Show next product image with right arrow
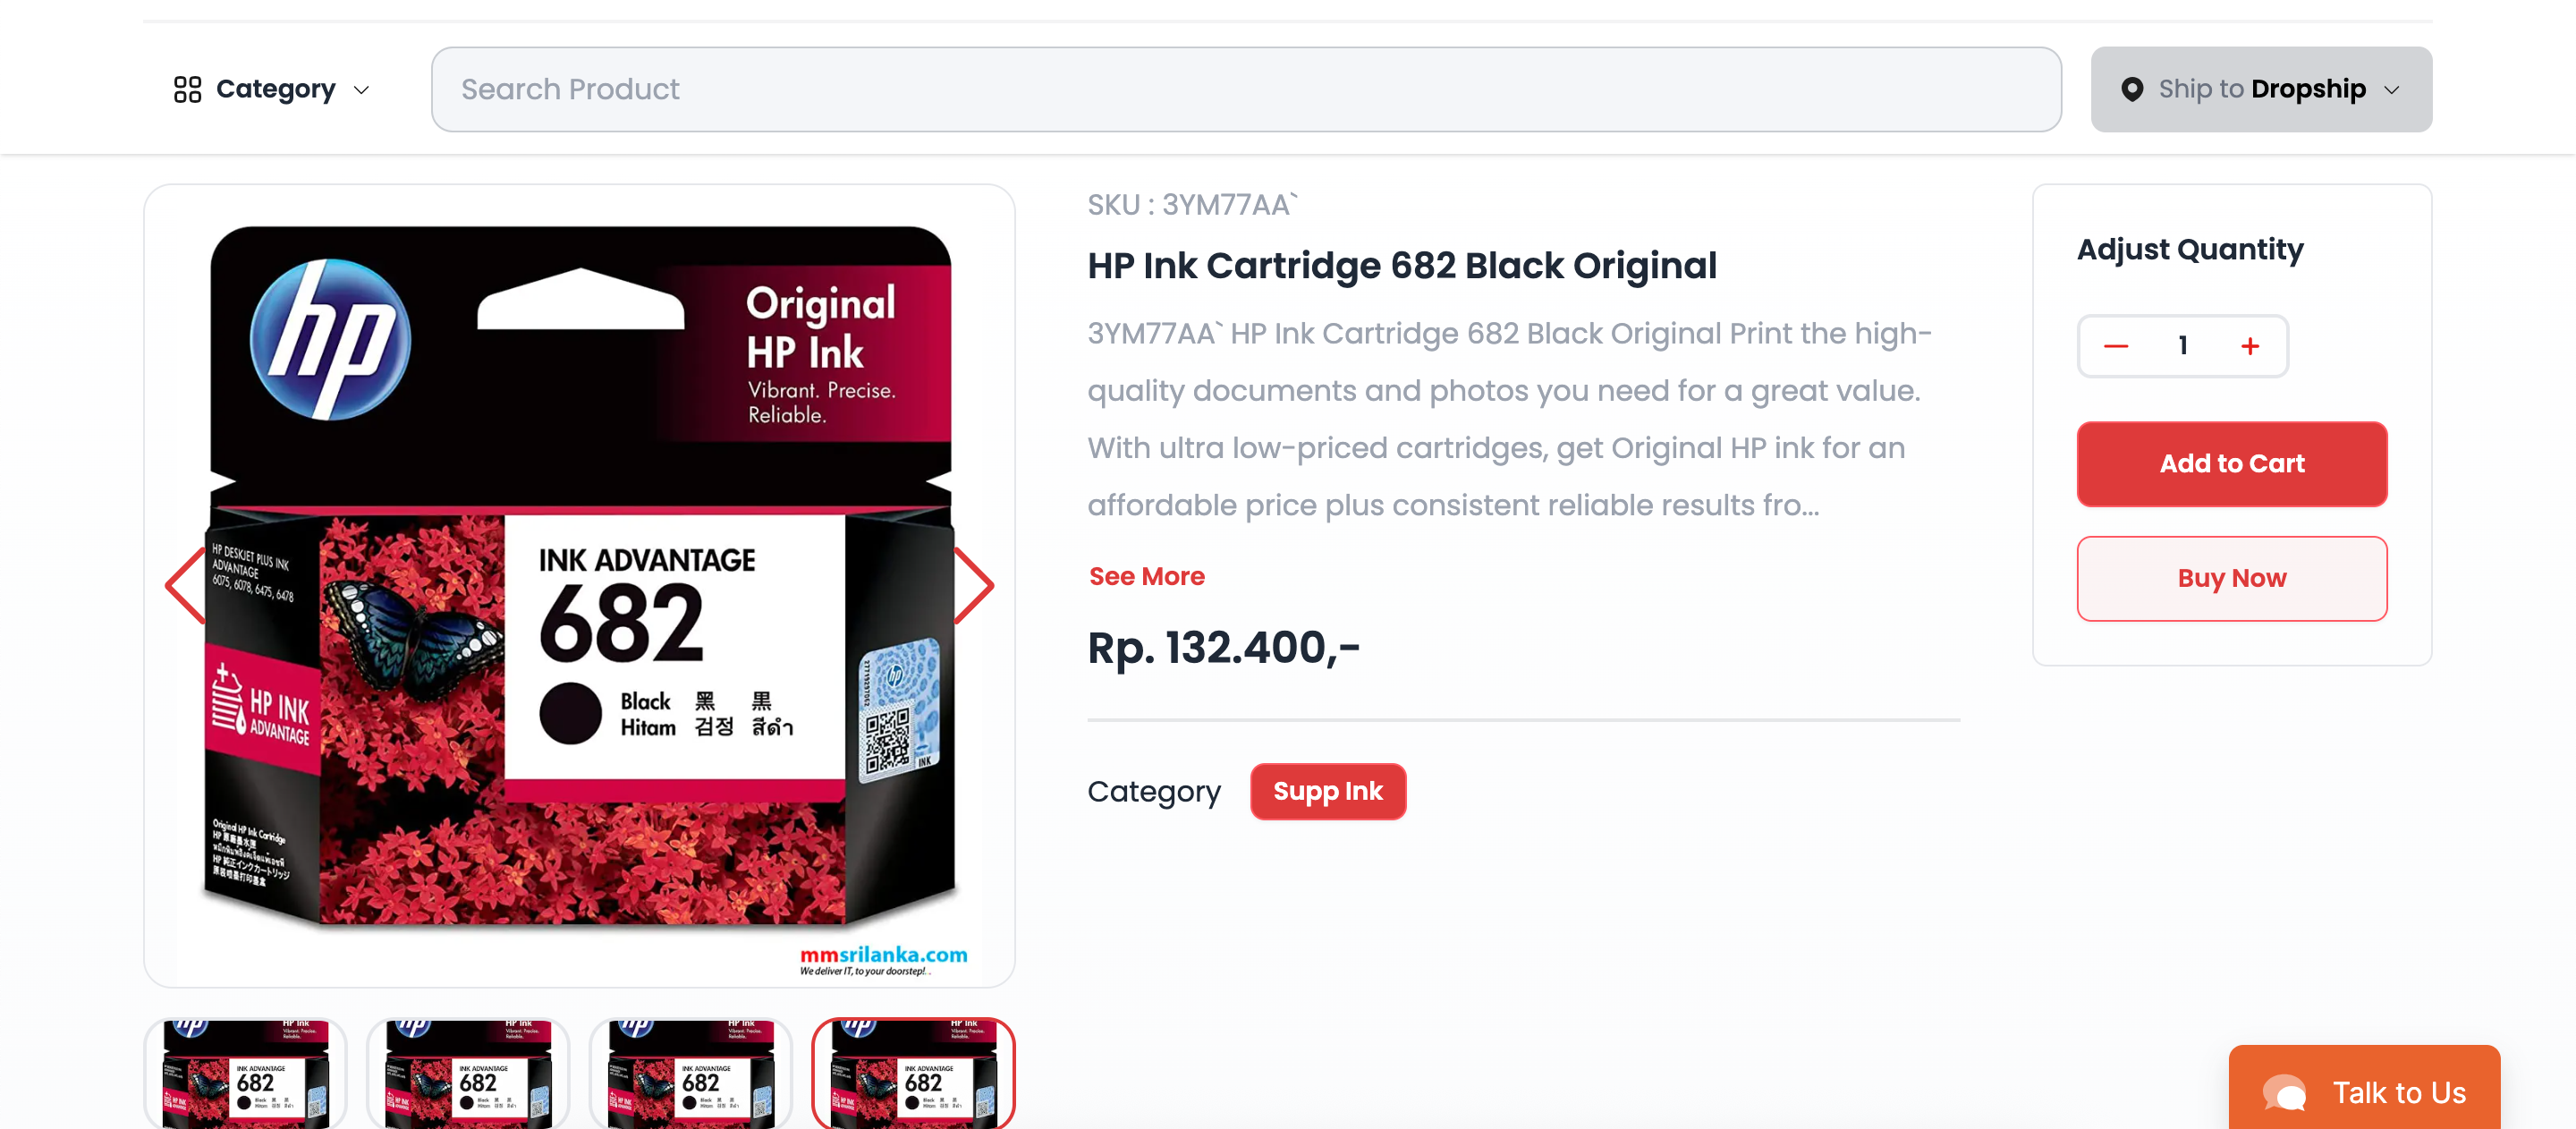 point(973,586)
